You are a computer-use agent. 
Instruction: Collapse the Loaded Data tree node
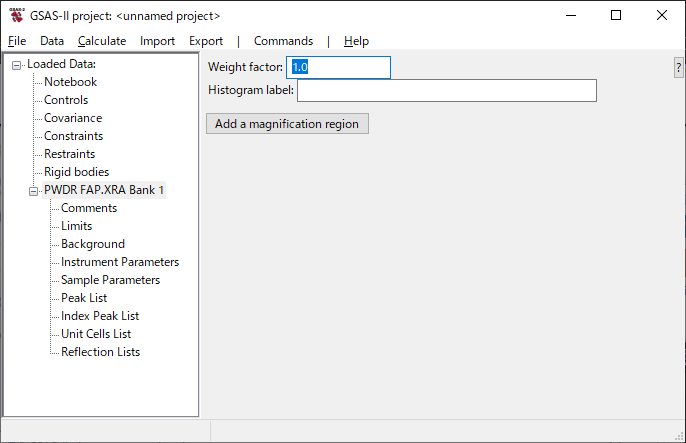coord(17,65)
